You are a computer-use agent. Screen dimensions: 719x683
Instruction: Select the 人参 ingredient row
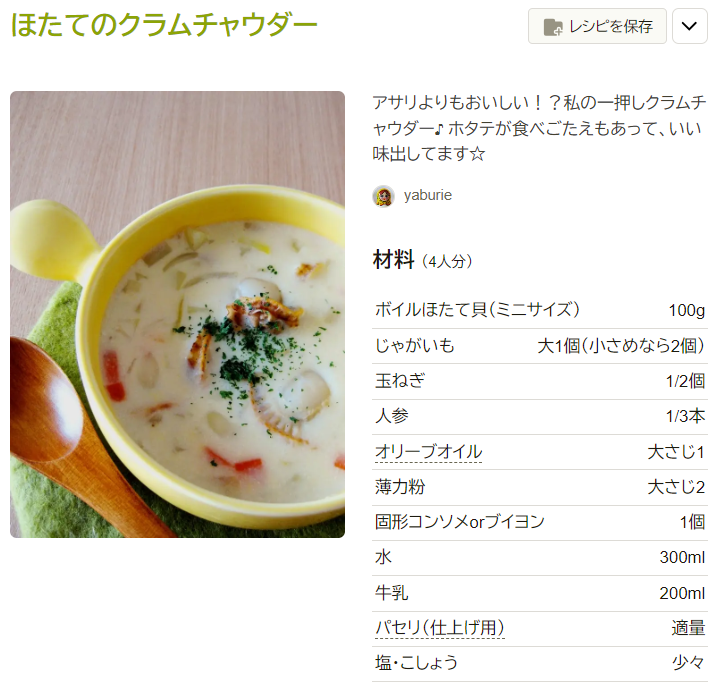[540, 417]
